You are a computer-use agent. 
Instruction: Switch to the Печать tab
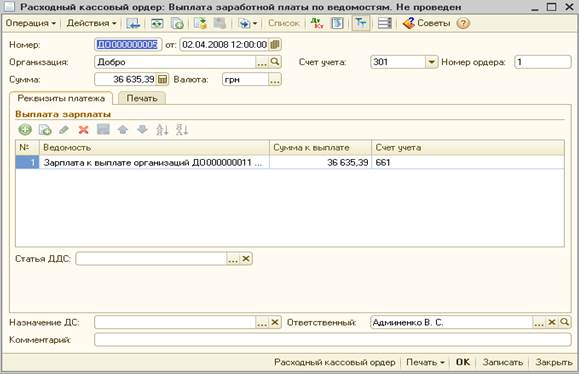(x=142, y=99)
